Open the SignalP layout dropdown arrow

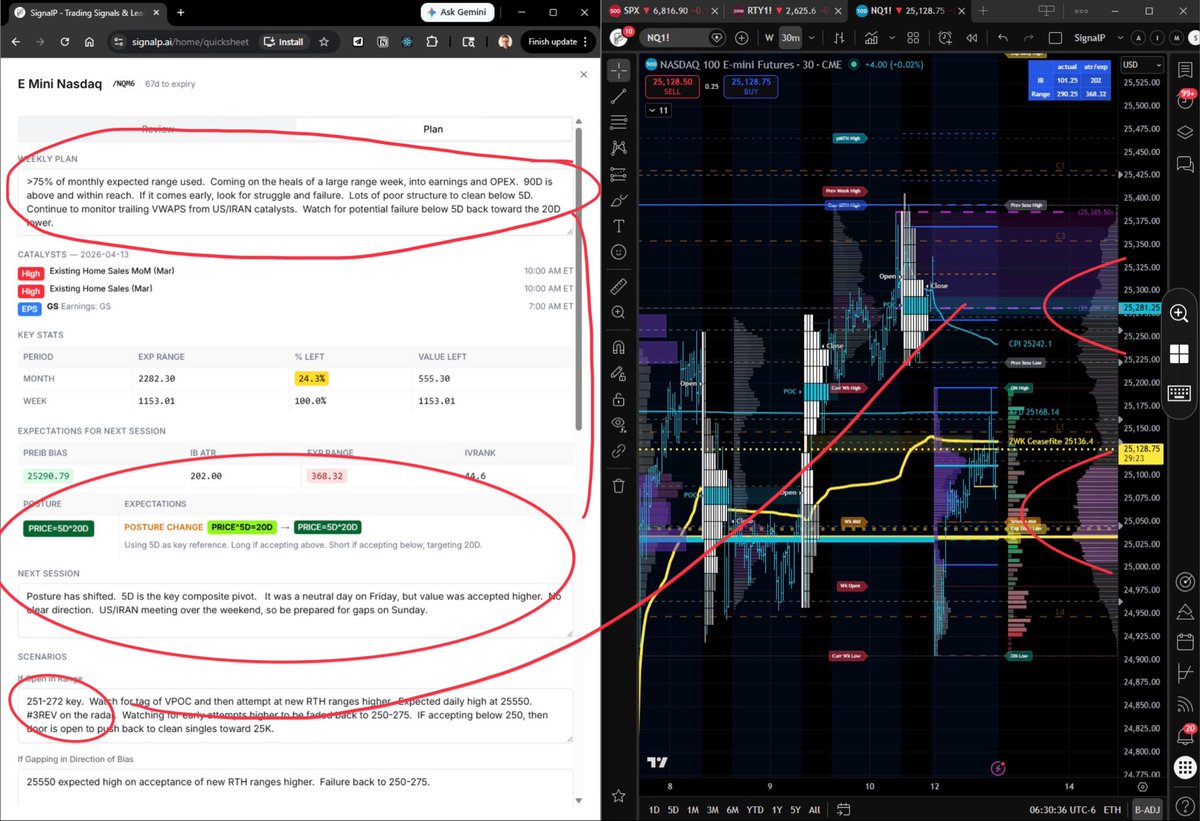(1120, 38)
